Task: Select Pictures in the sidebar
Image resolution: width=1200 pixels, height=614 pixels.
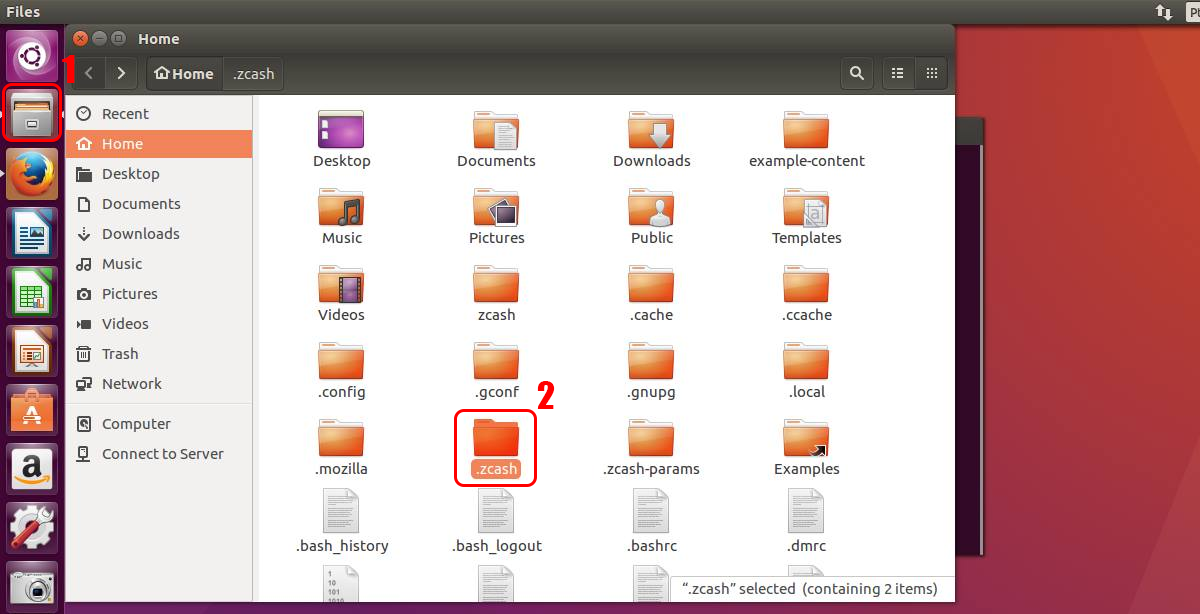Action: click(159, 294)
